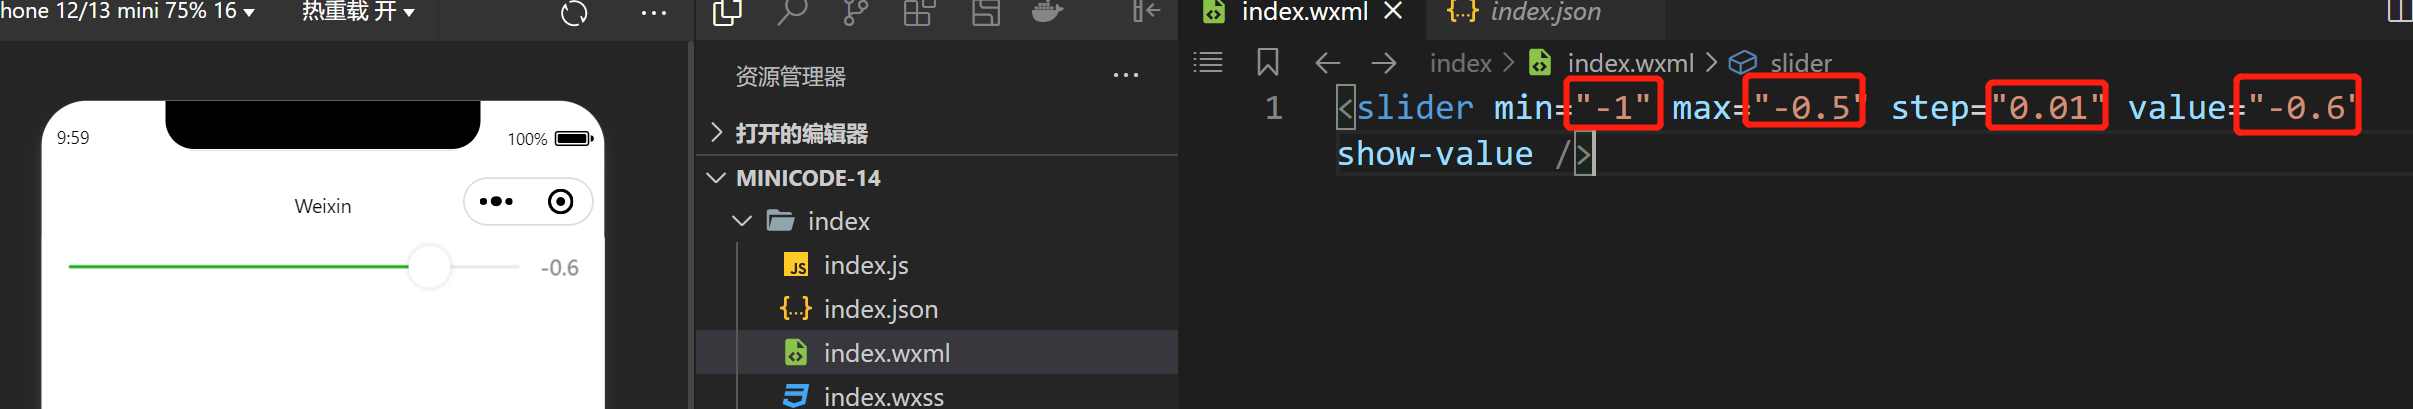This screenshot has width=2413, height=409.
Task: Click line number 1 in the gutter
Action: pyautogui.click(x=1274, y=107)
